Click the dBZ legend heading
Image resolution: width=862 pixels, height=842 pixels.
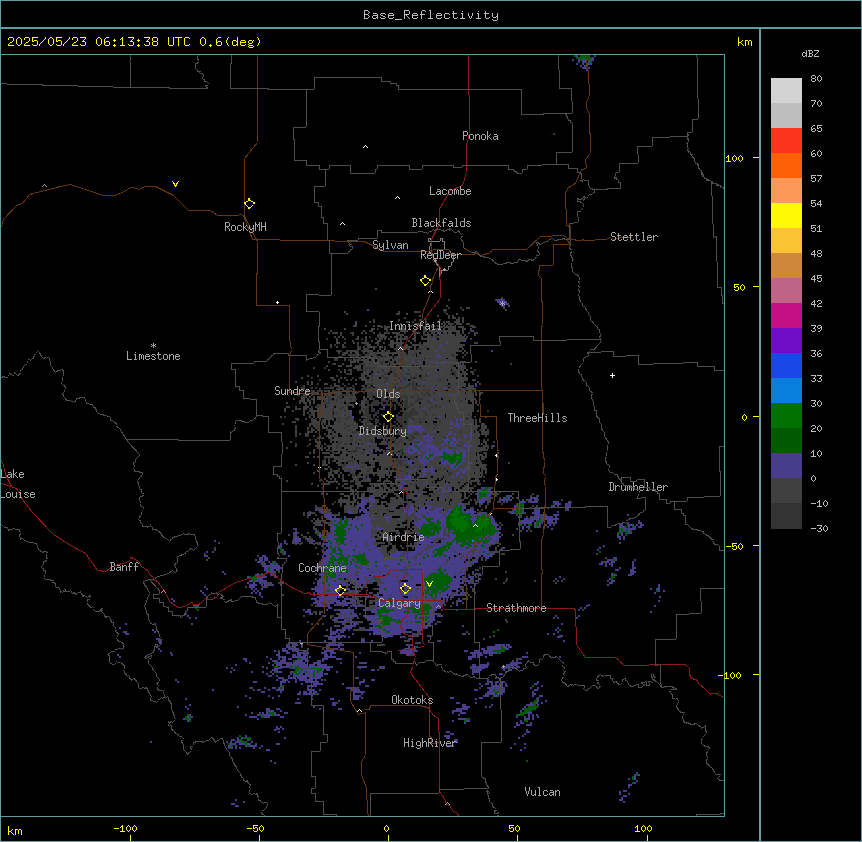pos(810,53)
